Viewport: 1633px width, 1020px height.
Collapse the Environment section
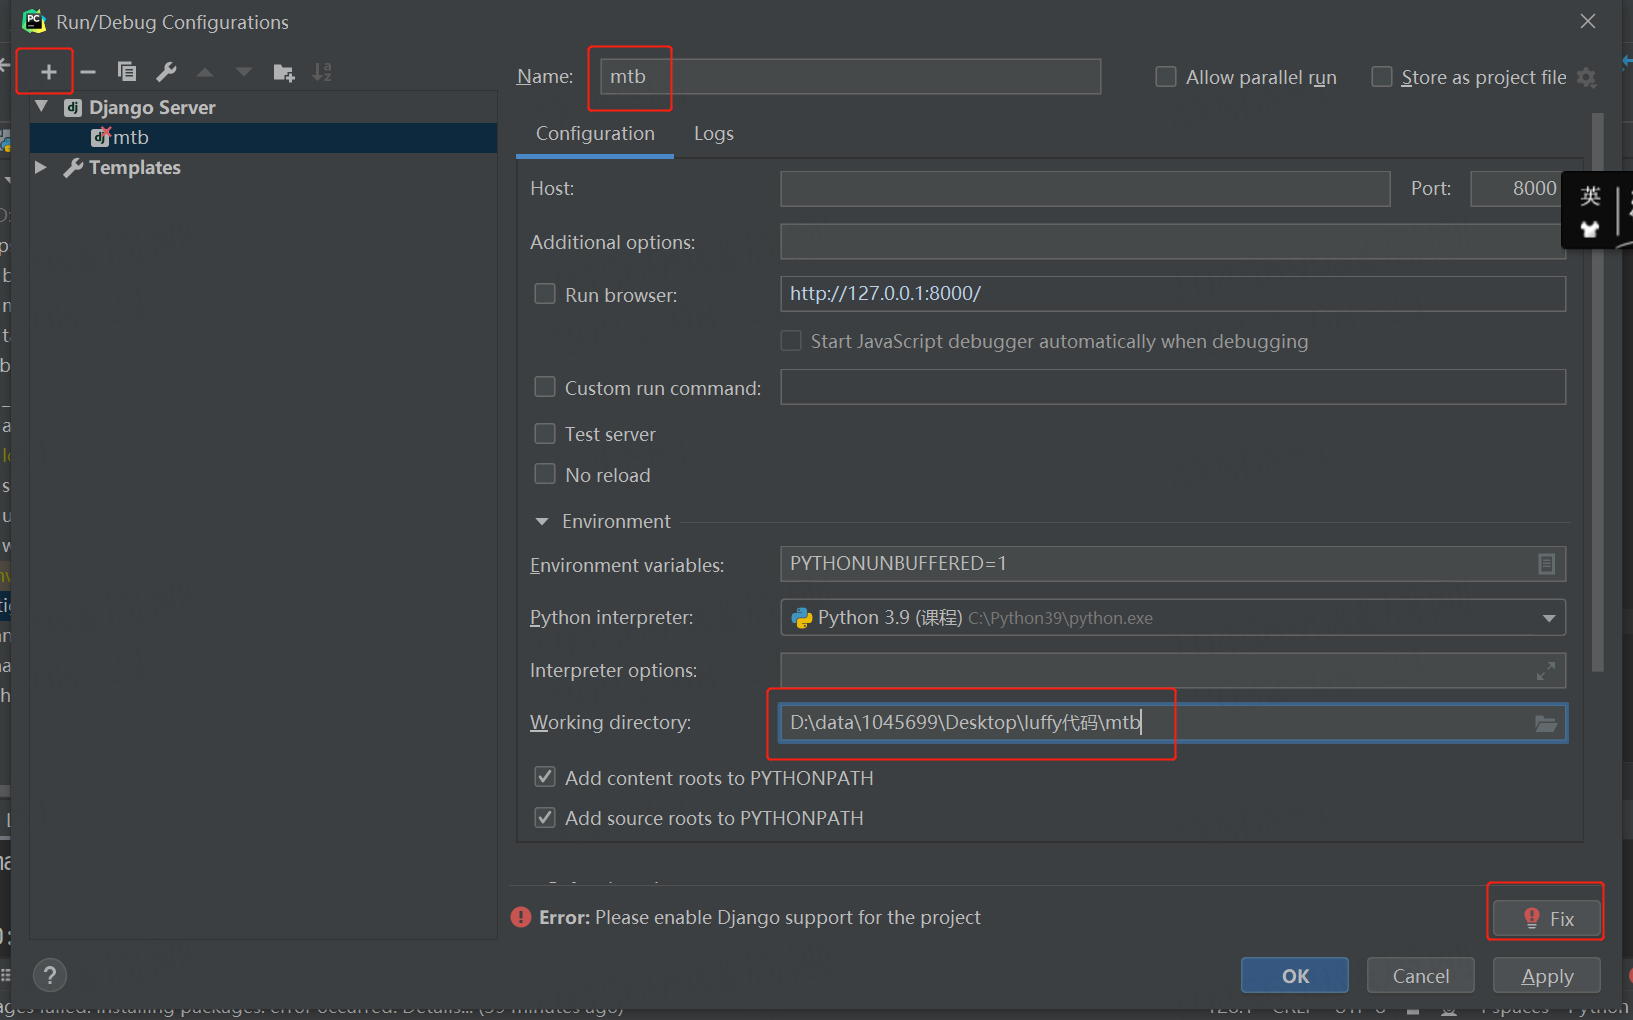pos(542,521)
